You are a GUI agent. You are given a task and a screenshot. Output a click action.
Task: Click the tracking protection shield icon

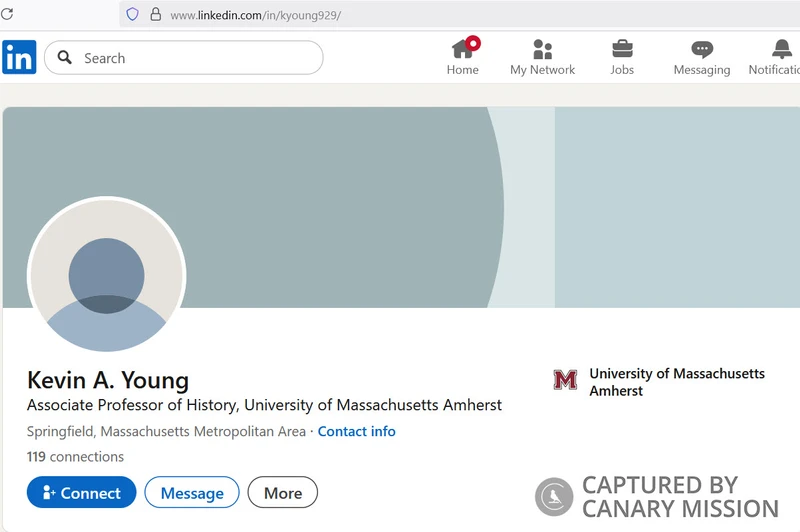132,14
